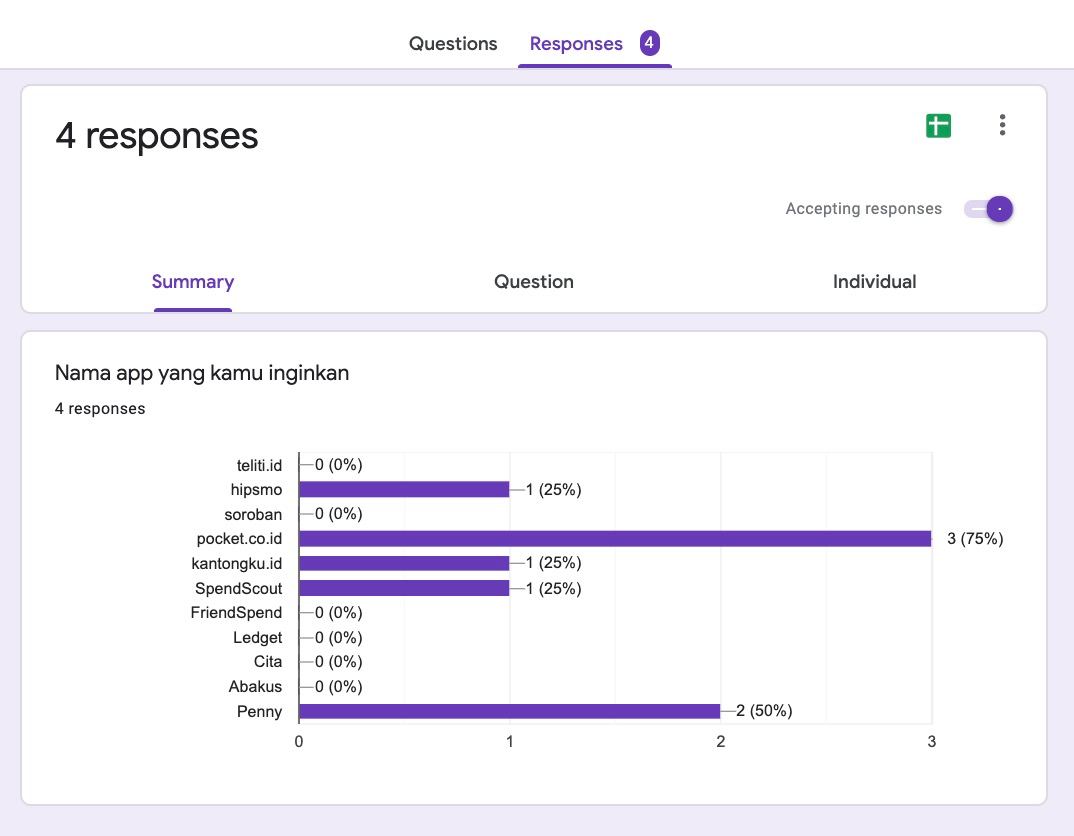Screen dimensions: 1074x836
Task: Click the 'Ledget' chart label
Action: point(258,637)
